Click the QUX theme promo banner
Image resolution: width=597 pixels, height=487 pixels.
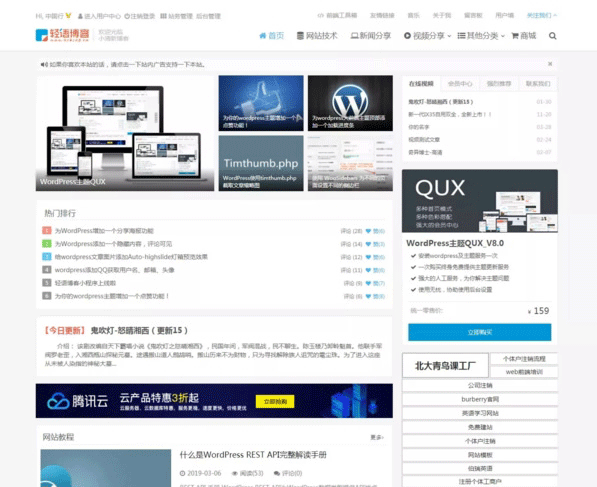click(480, 201)
